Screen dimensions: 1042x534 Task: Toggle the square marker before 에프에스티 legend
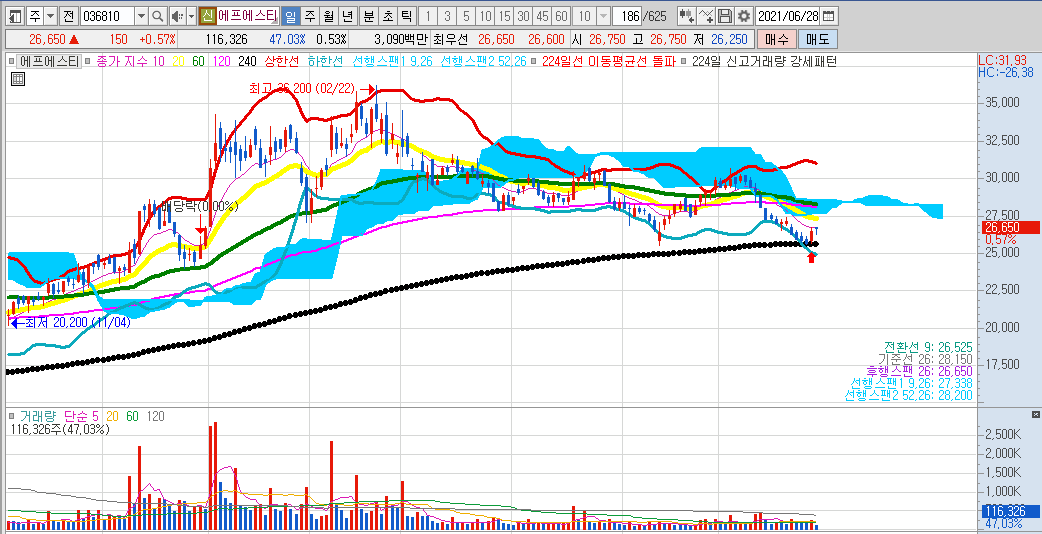pos(11,61)
